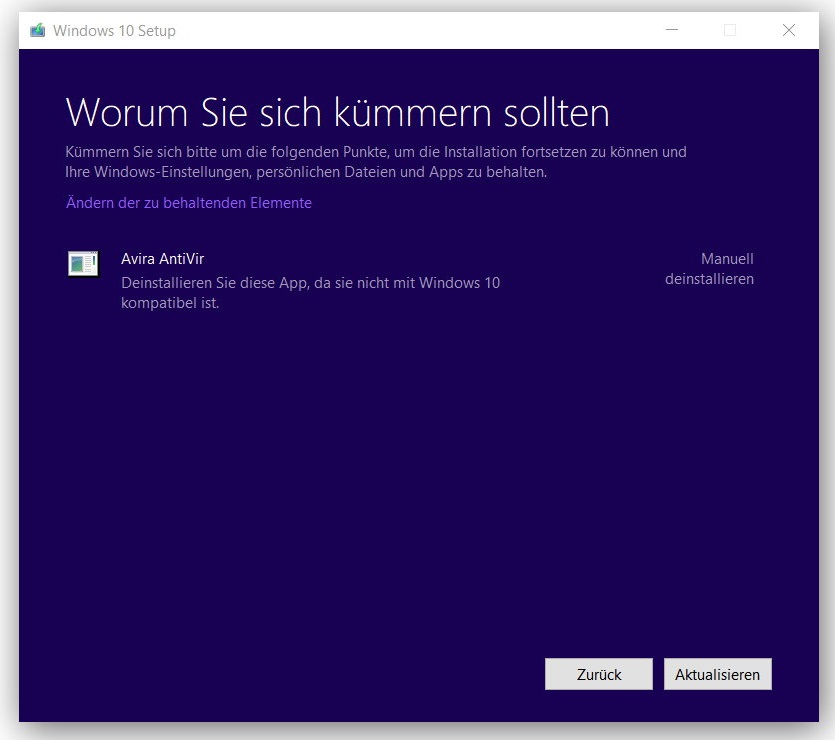Viewport: 835px width, 740px height.
Task: Click the Aktualisieren button
Action: [717, 674]
